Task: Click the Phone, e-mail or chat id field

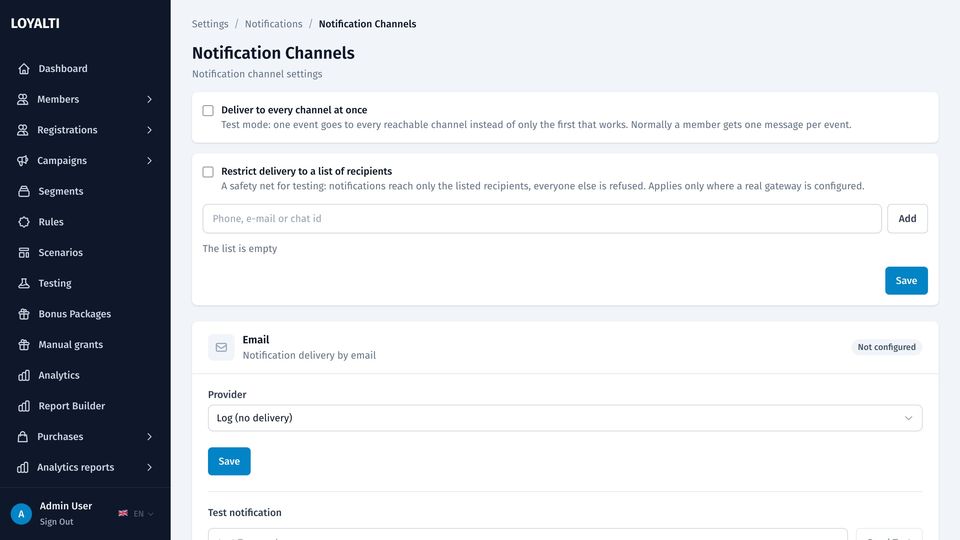Action: tap(542, 219)
